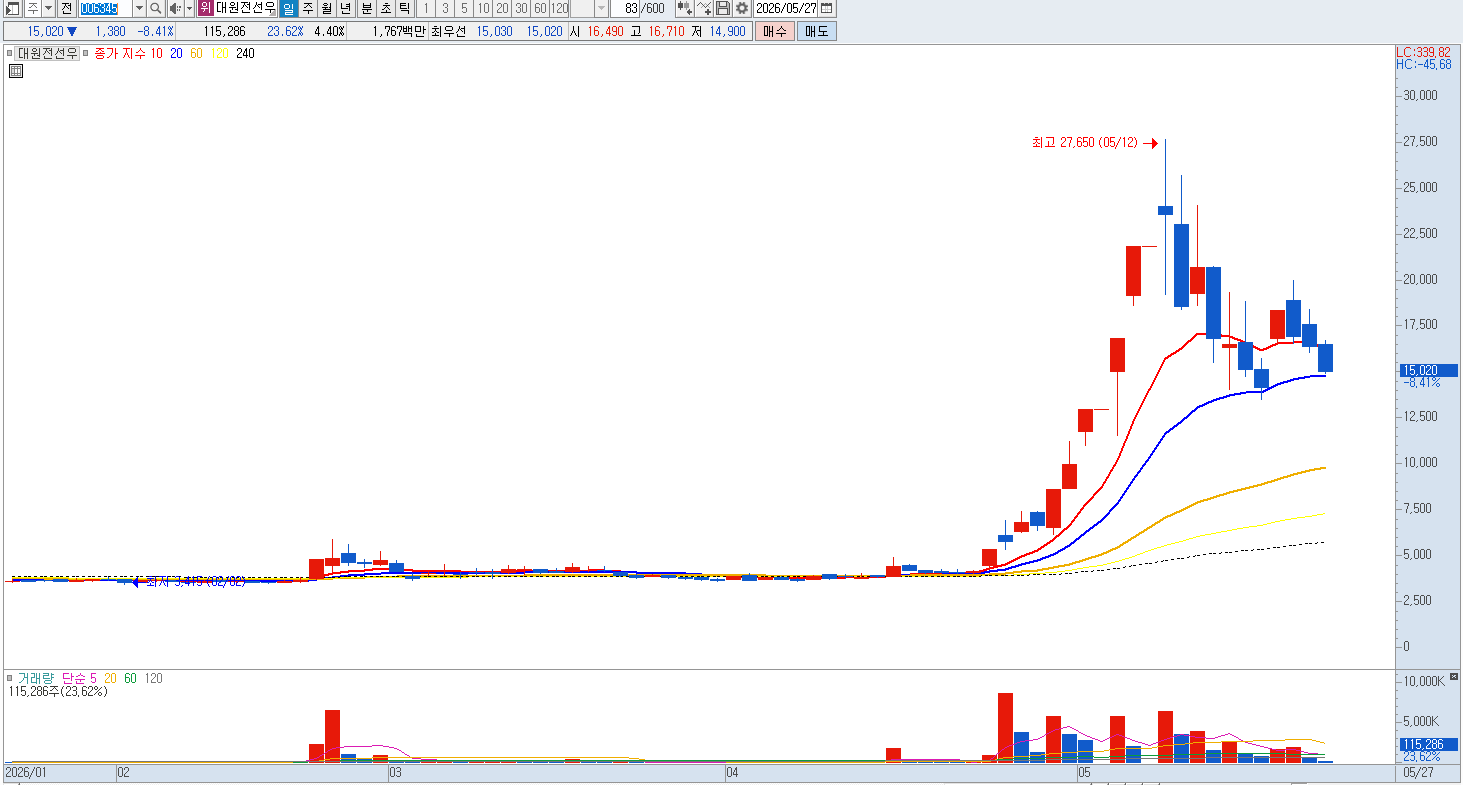Image resolution: width=1463 pixels, height=785 pixels.
Task: Select the 60 interval button
Action: click(540, 8)
